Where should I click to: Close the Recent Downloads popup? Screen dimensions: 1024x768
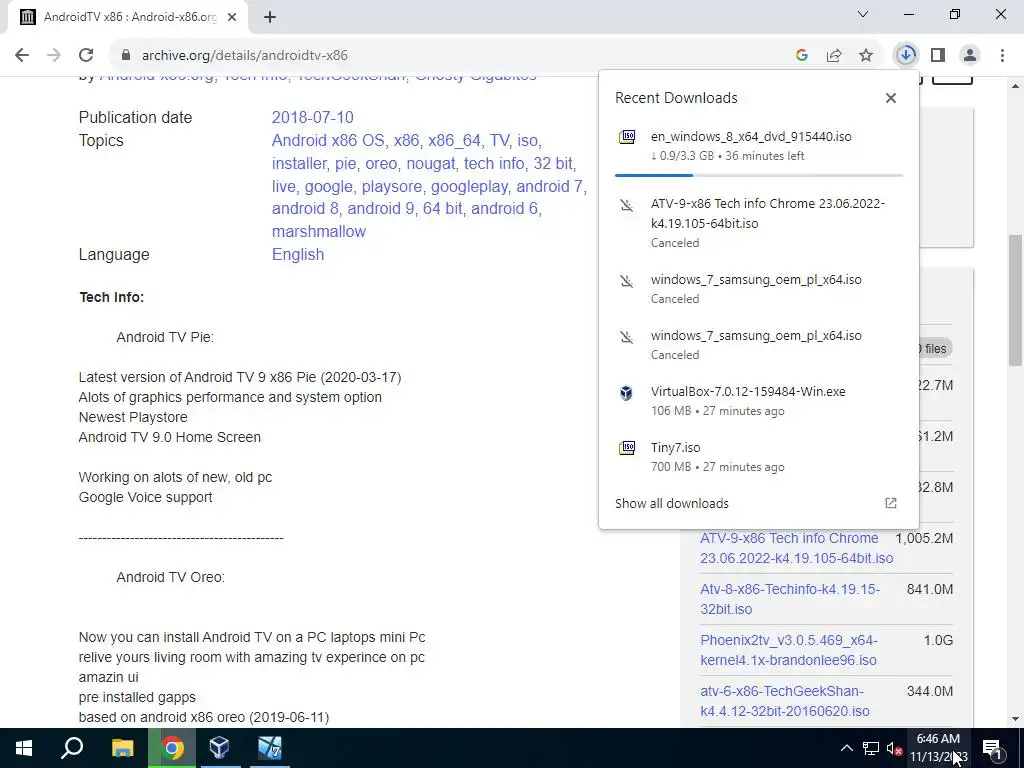[x=891, y=98]
